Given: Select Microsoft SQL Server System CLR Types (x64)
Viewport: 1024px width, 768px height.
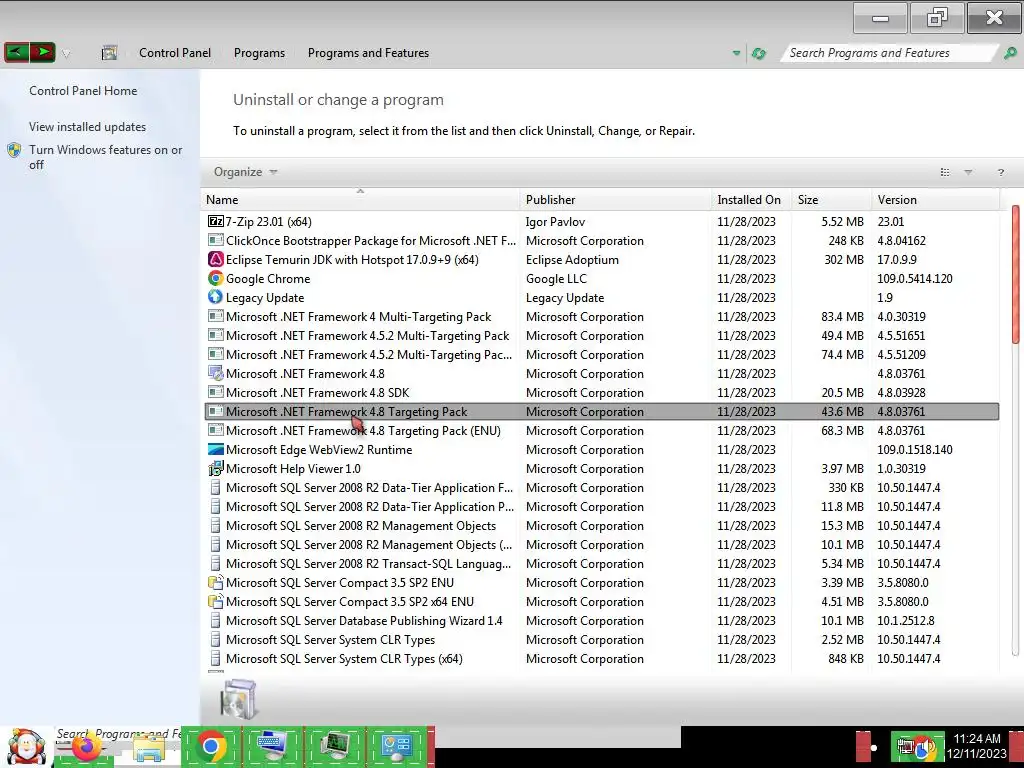Looking at the screenshot, I should point(601,658).
